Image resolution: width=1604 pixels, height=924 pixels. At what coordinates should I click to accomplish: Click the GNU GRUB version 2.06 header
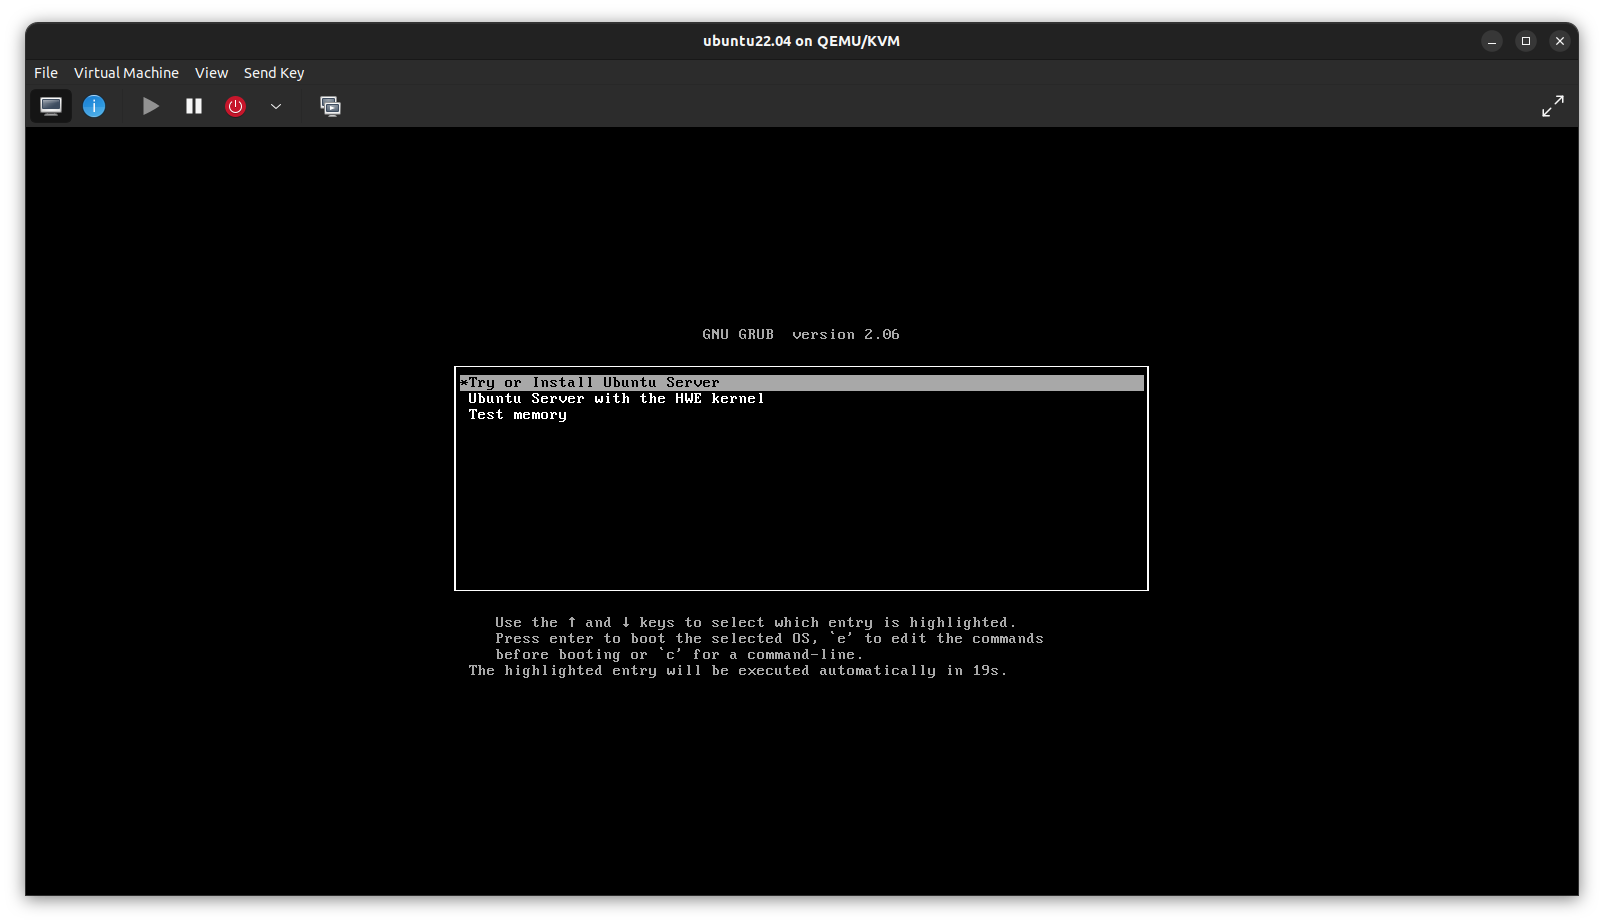[x=801, y=335]
